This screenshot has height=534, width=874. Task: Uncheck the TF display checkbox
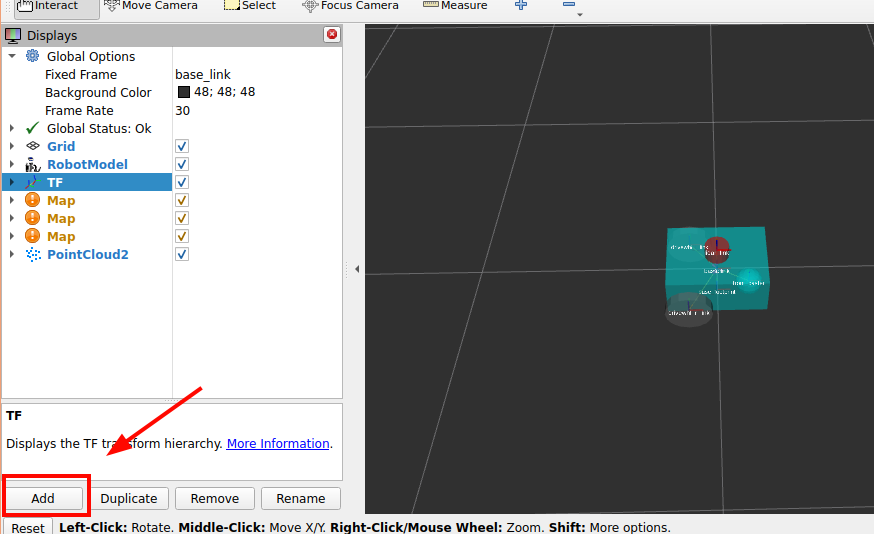coord(182,182)
